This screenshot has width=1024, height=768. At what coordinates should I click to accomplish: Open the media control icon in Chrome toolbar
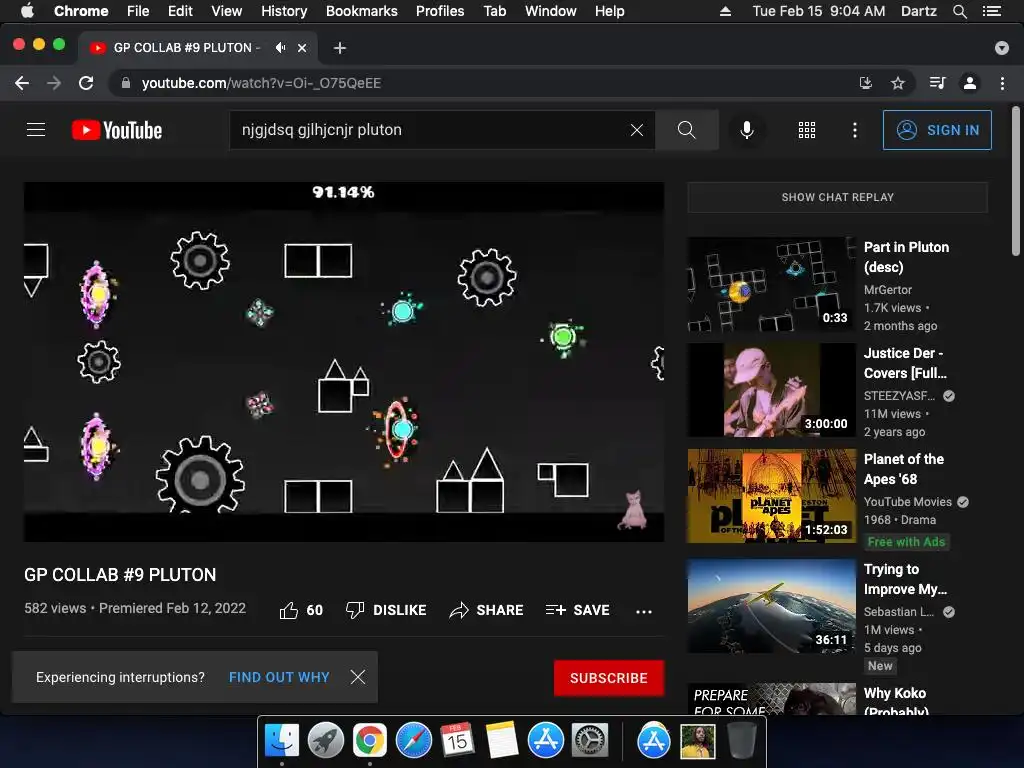coord(938,83)
